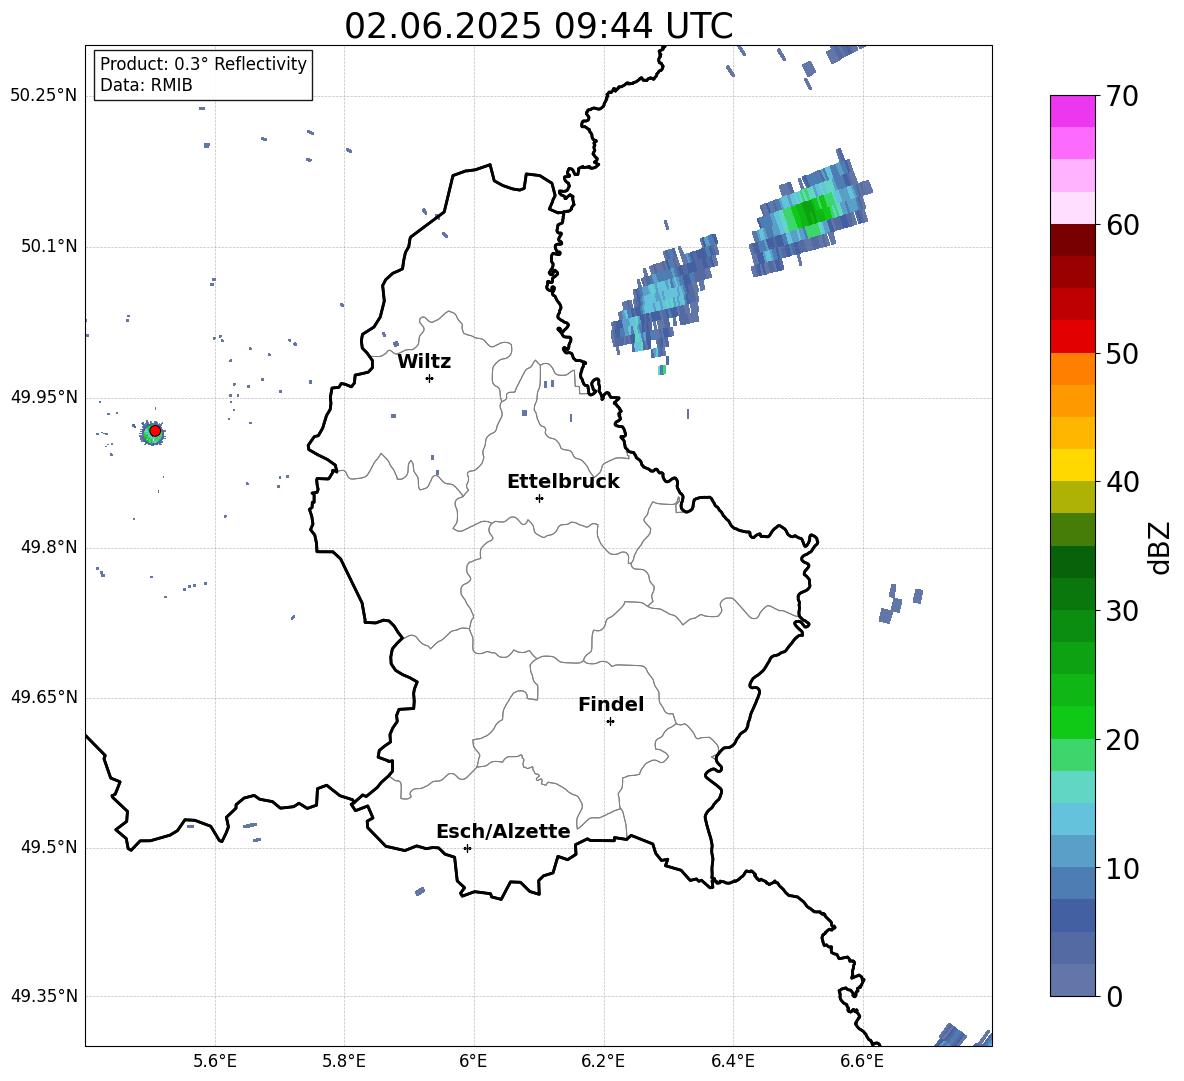
Task: Click the Ettelbruck location cross marker
Action: [539, 498]
